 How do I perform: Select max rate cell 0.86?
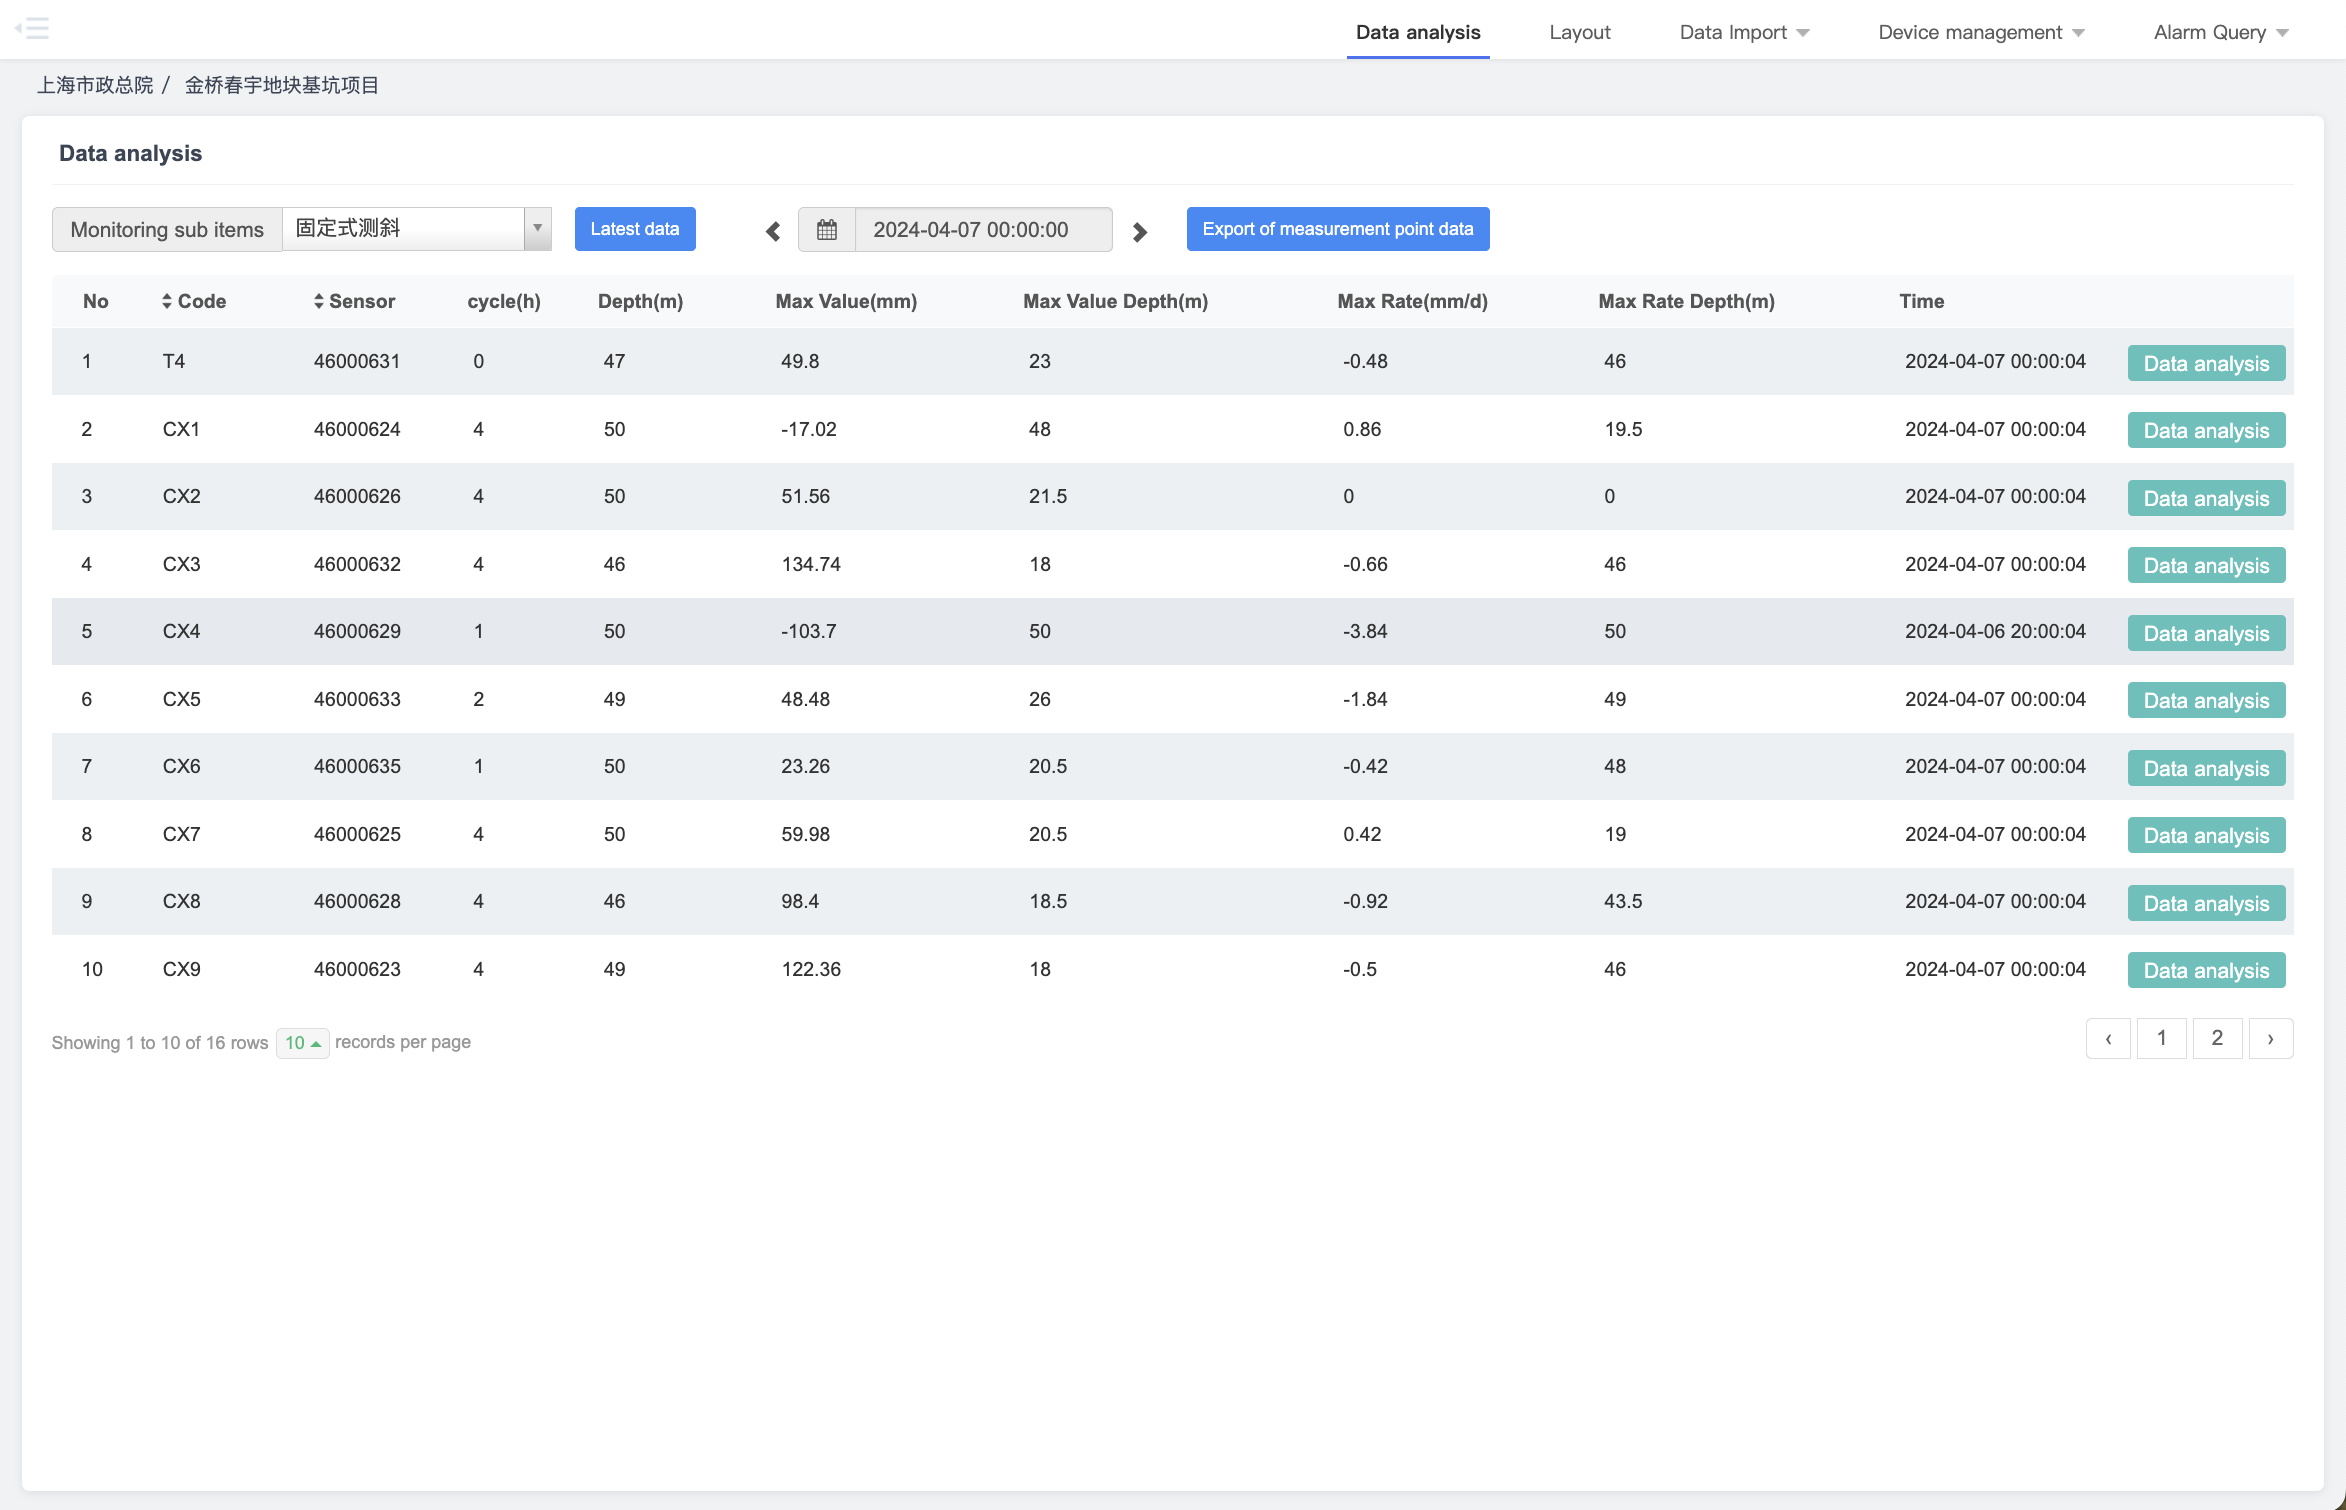[1362, 429]
